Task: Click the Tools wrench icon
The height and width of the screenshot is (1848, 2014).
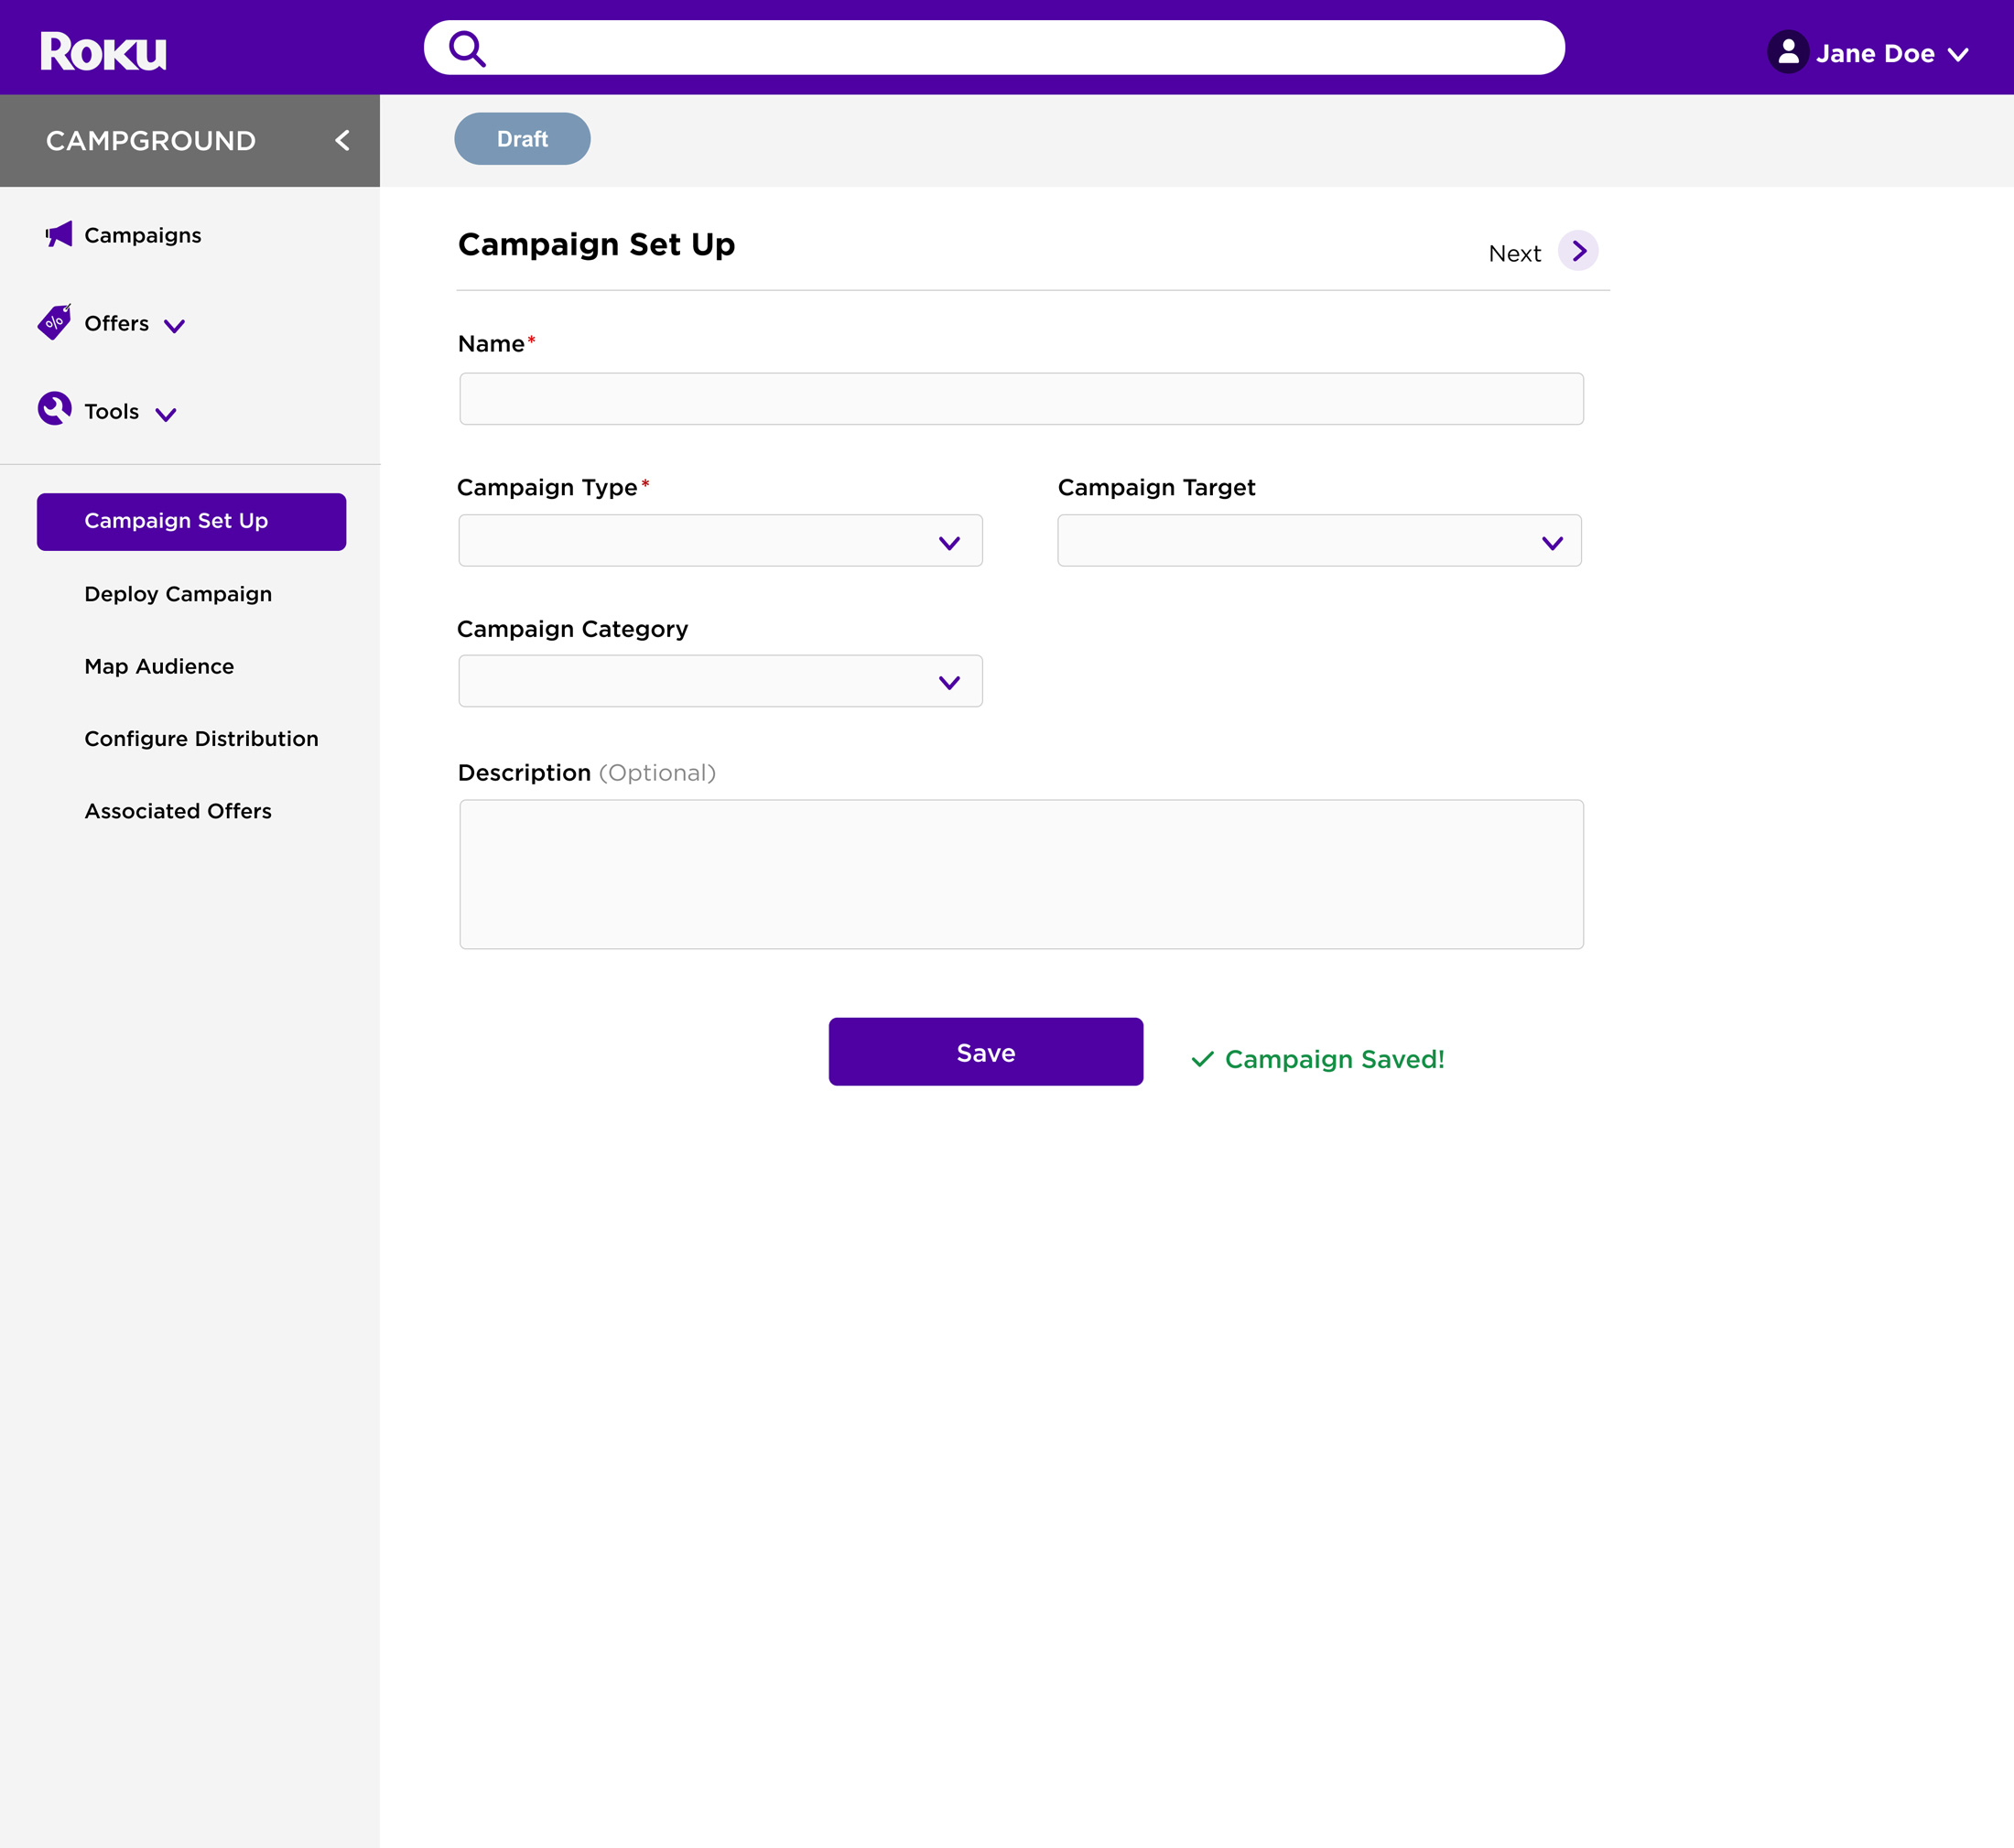Action: (x=55, y=409)
